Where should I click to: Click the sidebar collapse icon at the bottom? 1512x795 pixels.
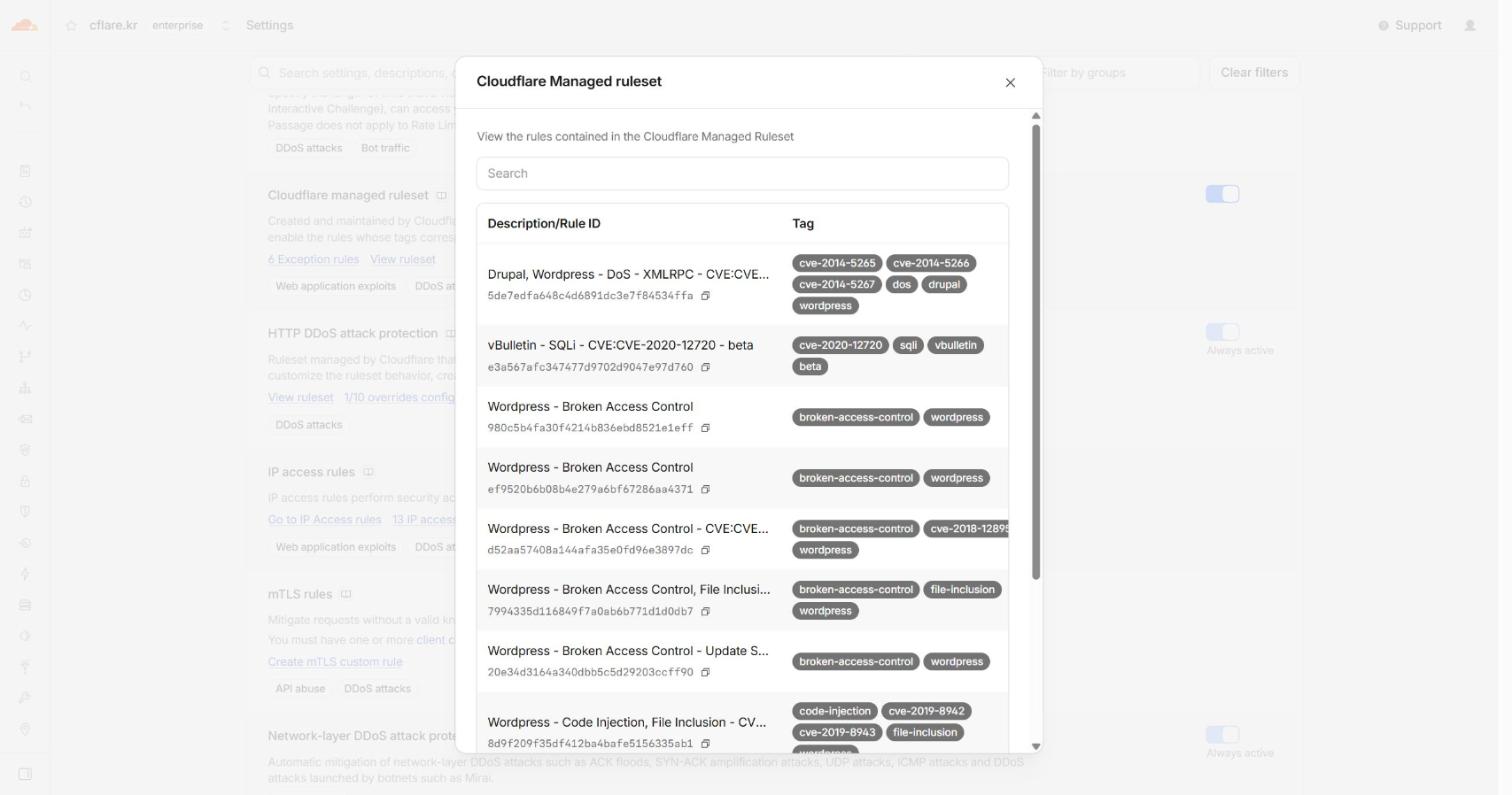point(25,773)
